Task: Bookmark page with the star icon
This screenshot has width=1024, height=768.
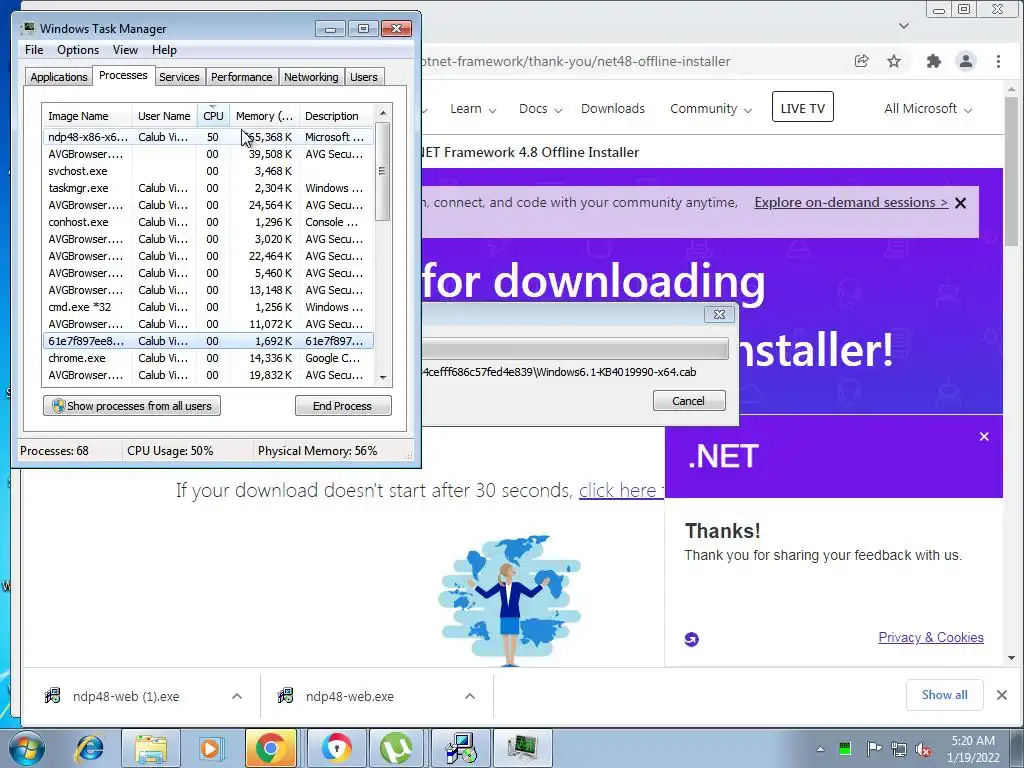Action: [x=894, y=61]
